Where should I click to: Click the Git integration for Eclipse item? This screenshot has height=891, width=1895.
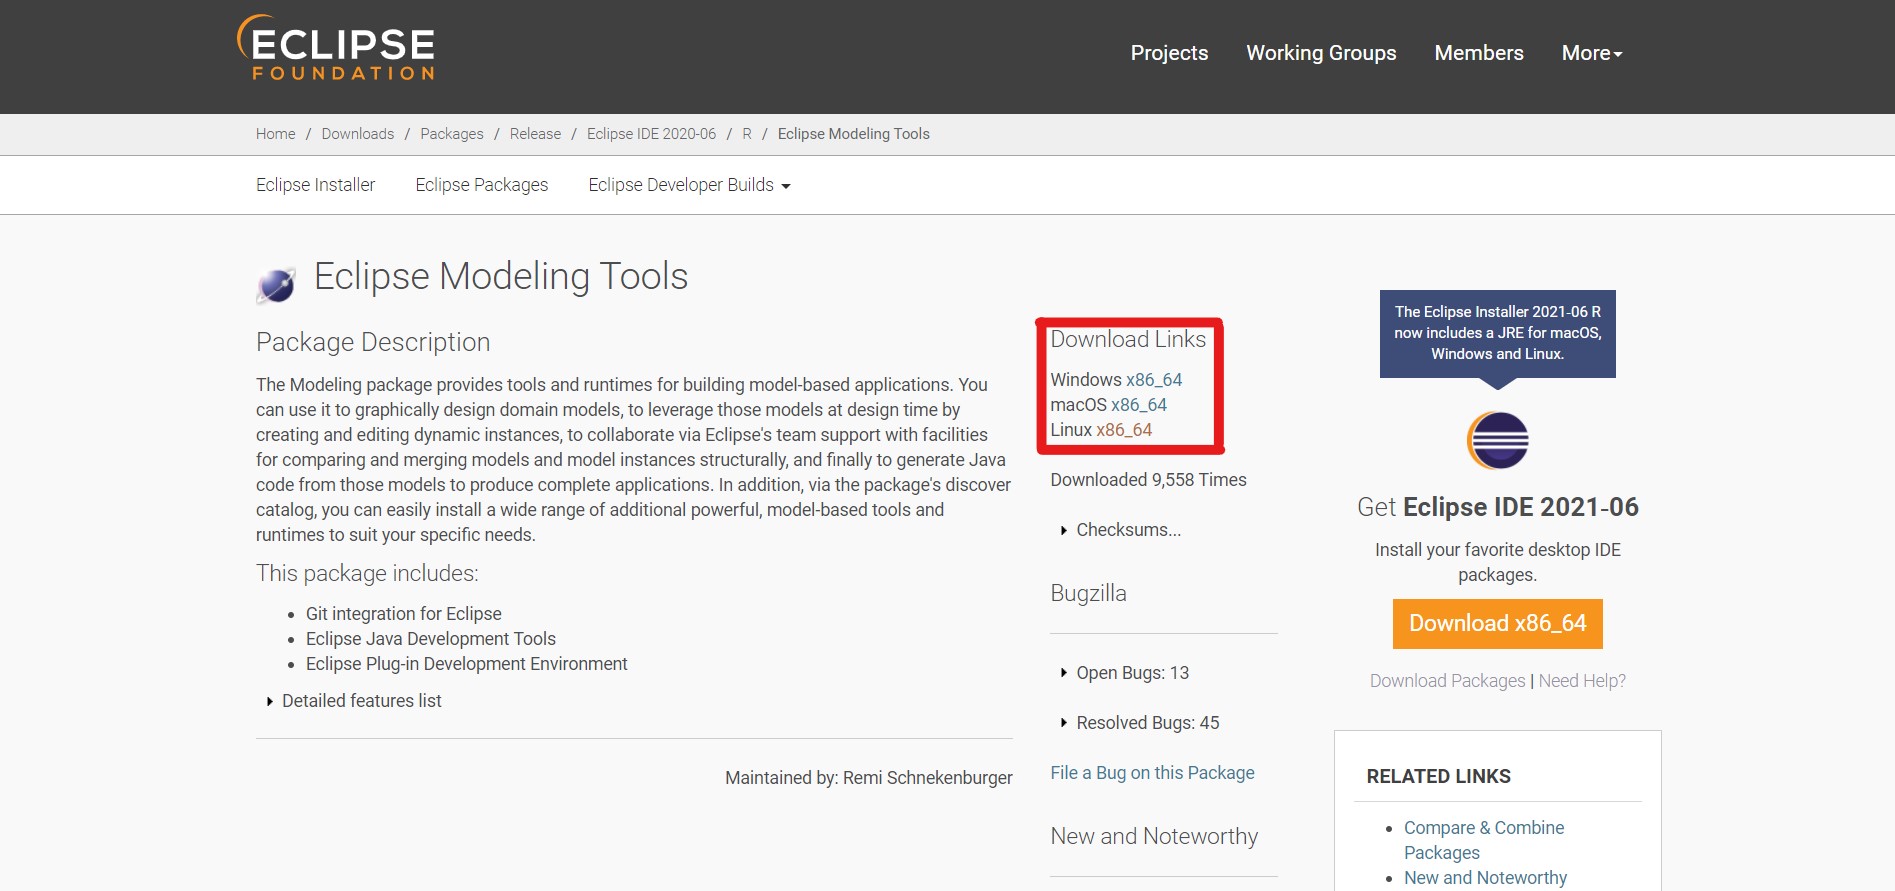404,614
